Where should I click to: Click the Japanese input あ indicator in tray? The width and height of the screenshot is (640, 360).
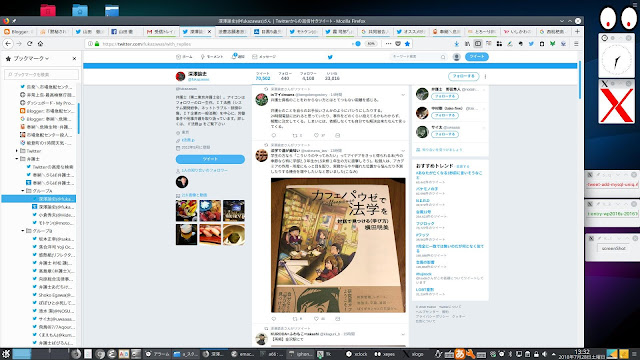click(x=459, y=354)
